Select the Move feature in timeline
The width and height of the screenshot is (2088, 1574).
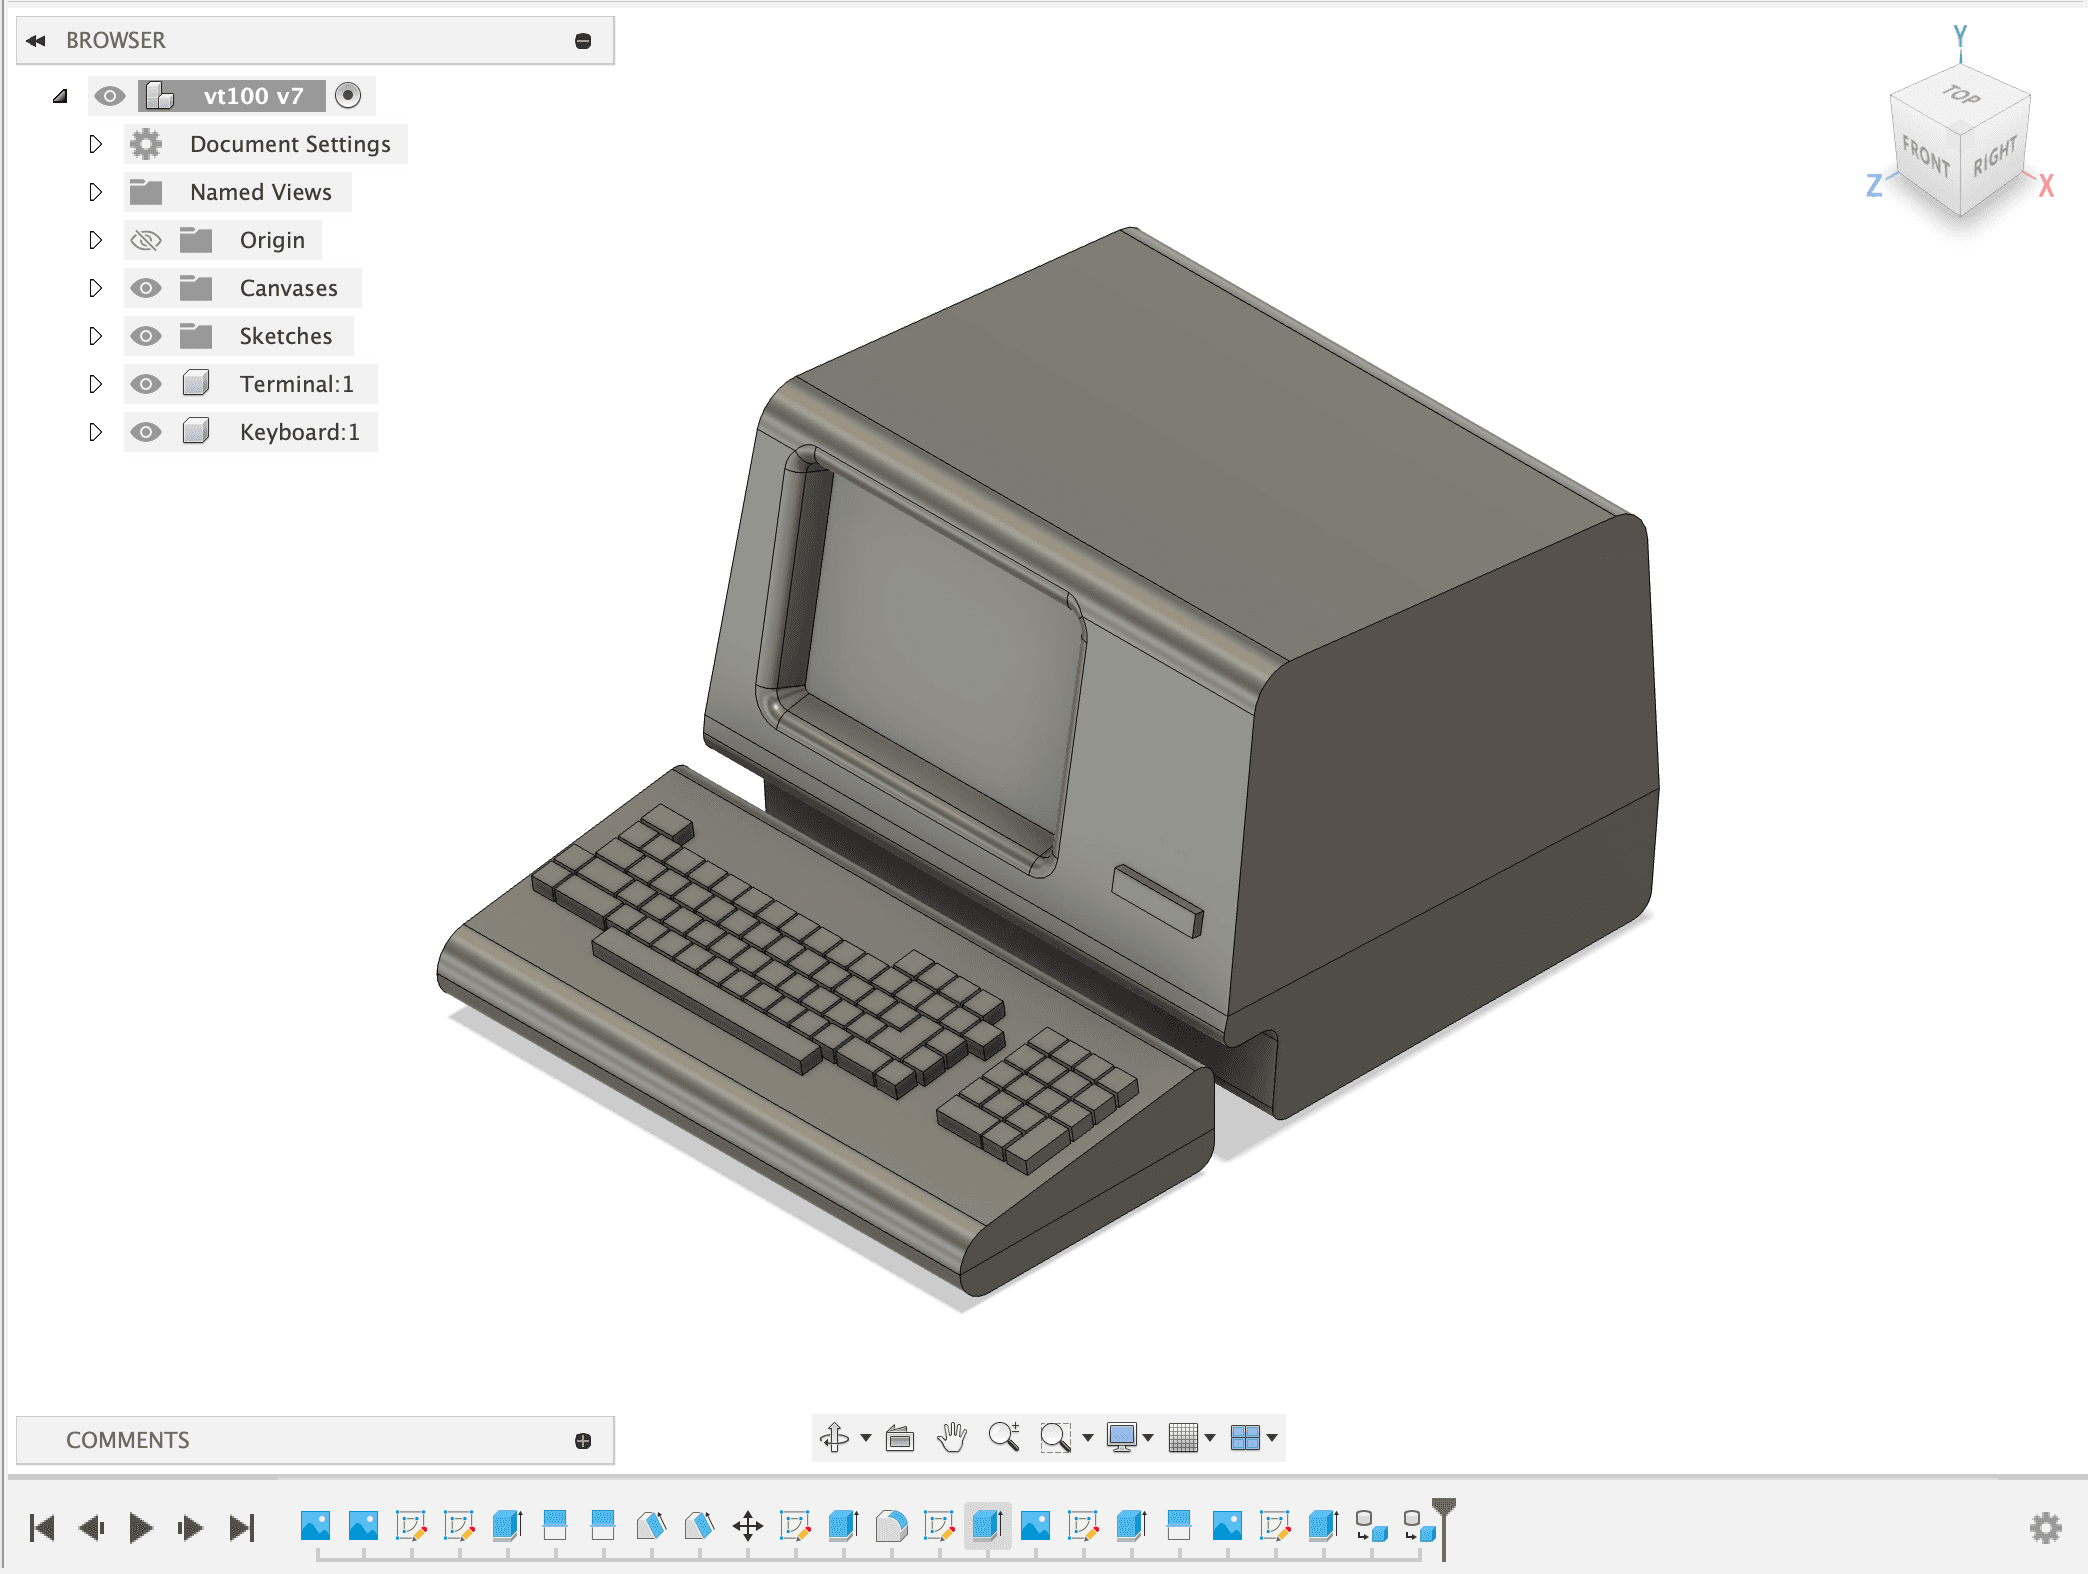[x=747, y=1526]
